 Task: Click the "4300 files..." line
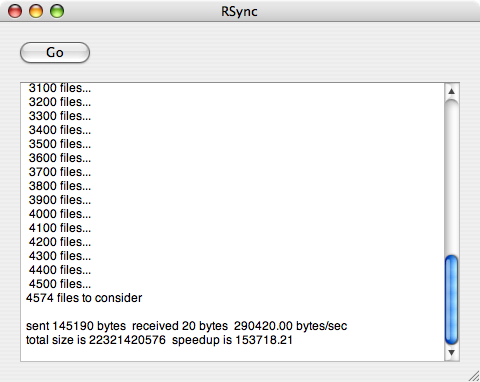click(60, 256)
